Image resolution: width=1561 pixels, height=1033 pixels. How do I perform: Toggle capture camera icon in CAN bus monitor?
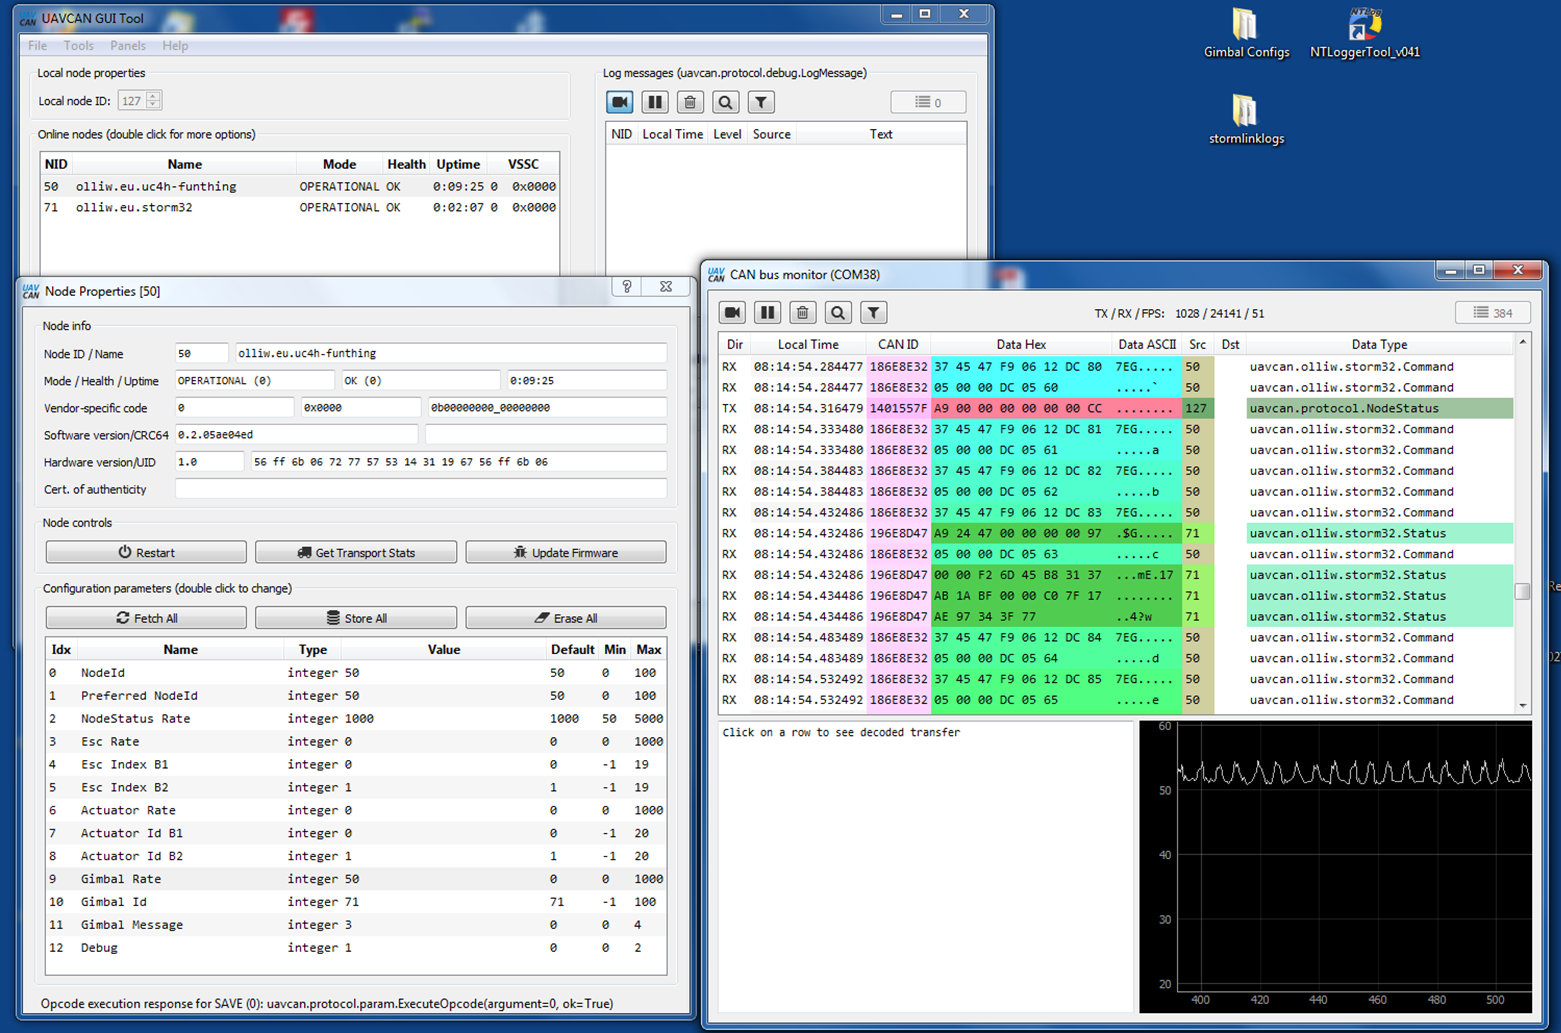[x=733, y=313]
